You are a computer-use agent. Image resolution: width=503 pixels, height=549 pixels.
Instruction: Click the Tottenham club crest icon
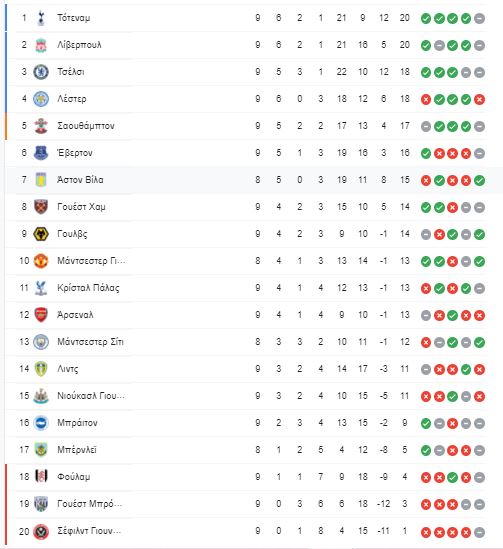click(41, 18)
